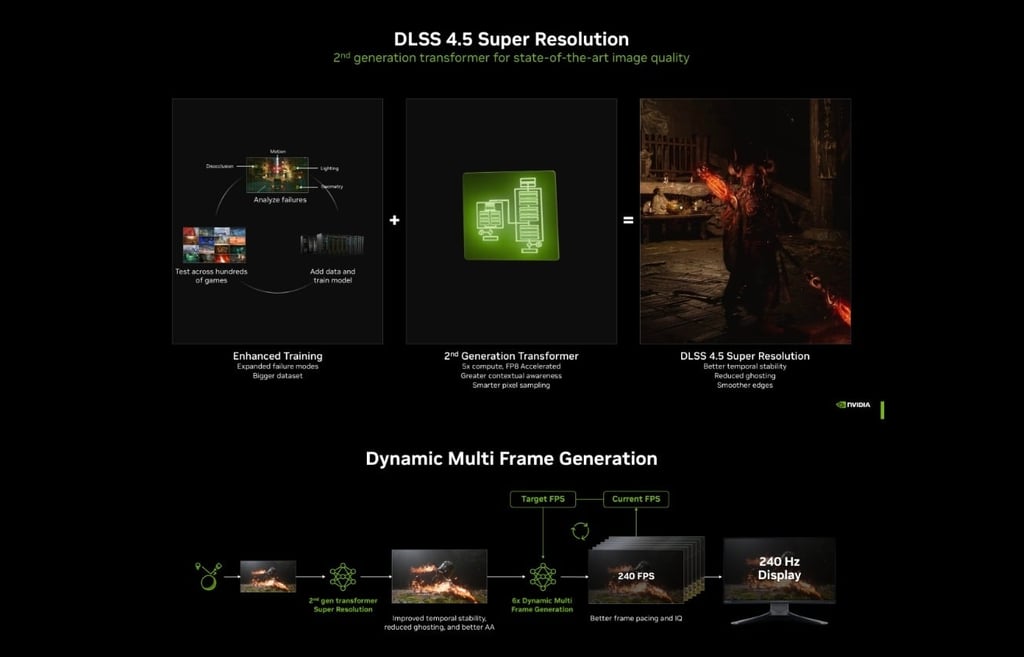Click the Disocclusion label
The height and width of the screenshot is (657, 1024).
pyautogui.click(x=219, y=166)
